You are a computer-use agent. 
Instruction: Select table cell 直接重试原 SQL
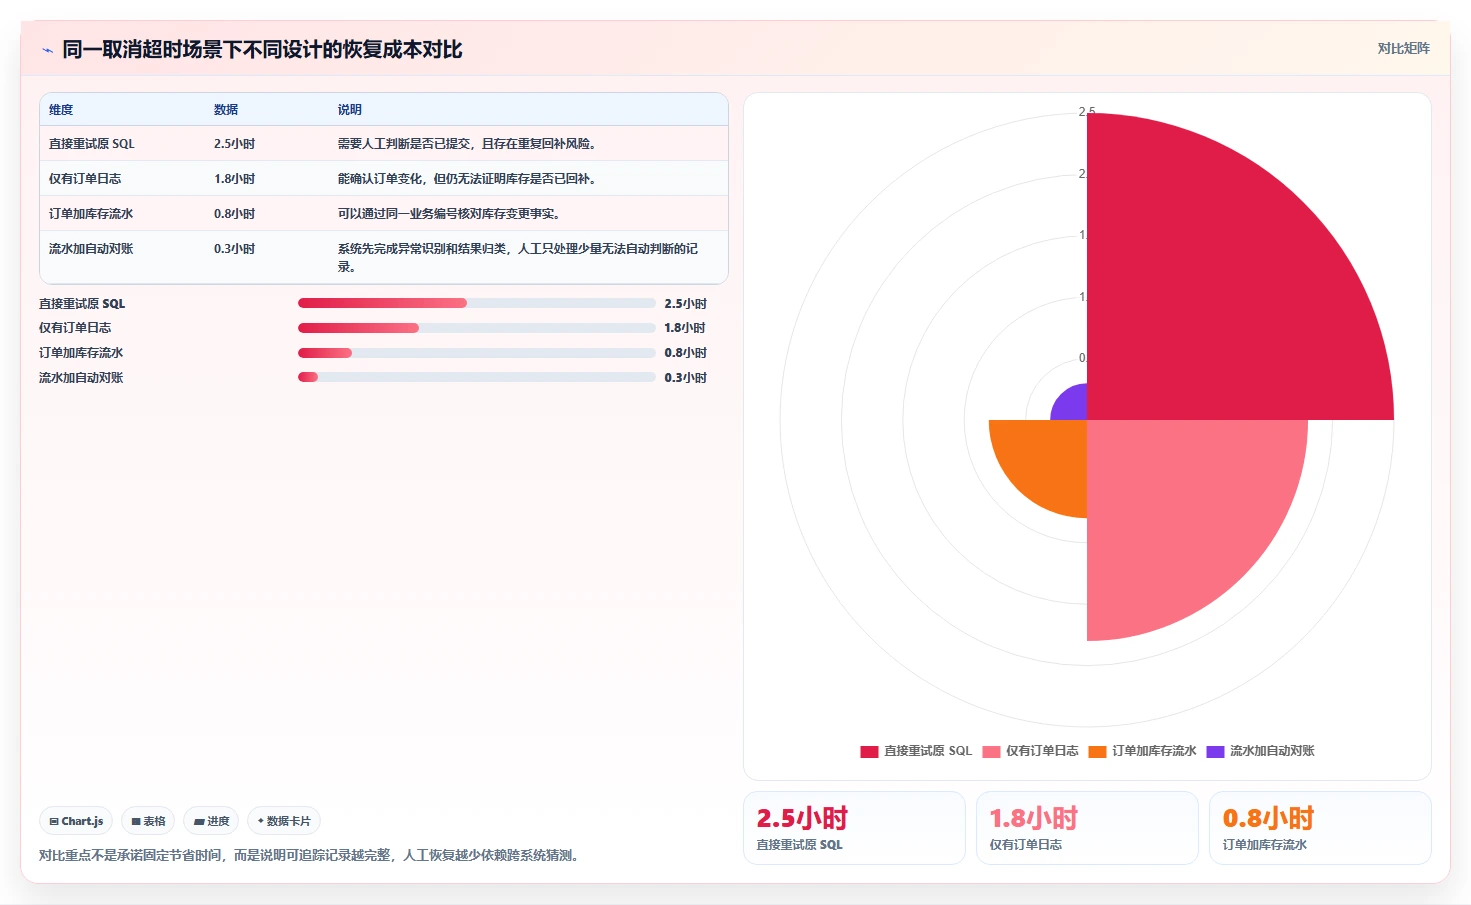coord(91,144)
